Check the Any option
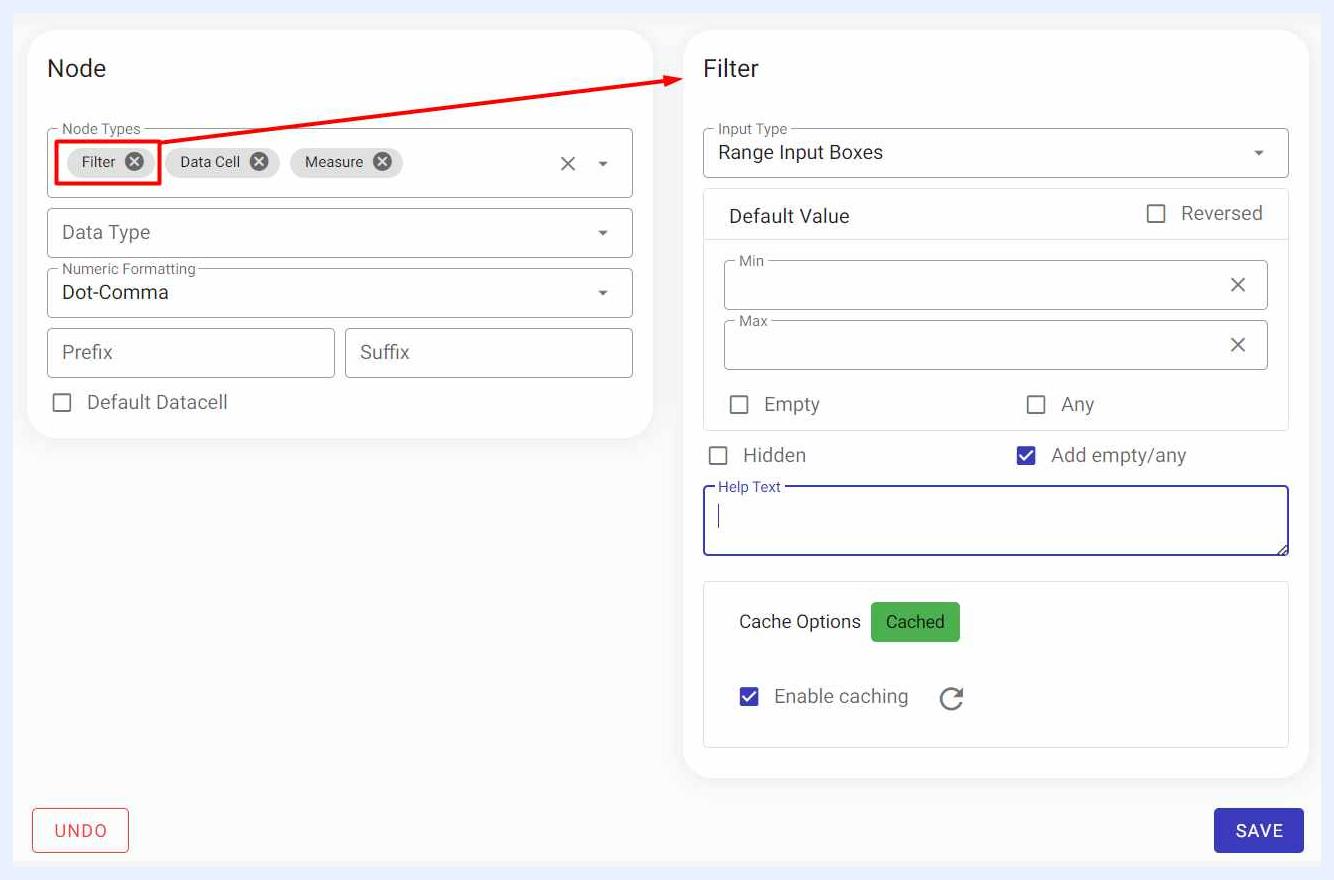This screenshot has width=1334, height=880. 1036,405
